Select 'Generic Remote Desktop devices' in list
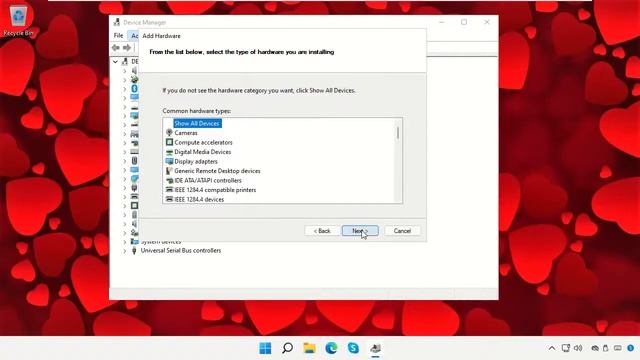Viewport: 640px width, 360px height. (x=217, y=171)
